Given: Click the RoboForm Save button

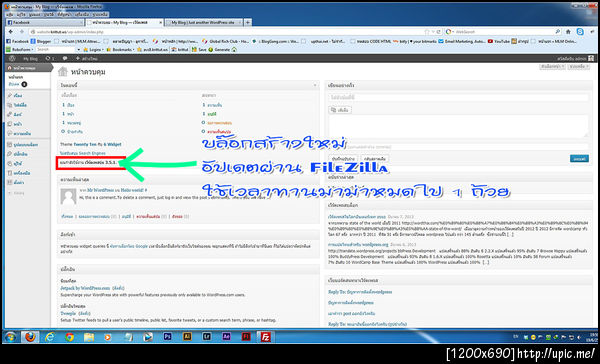Looking at the screenshot, I should point(199,49).
